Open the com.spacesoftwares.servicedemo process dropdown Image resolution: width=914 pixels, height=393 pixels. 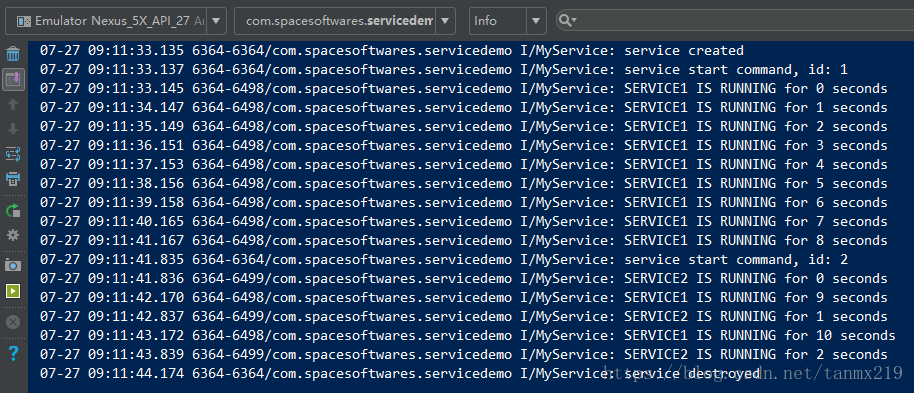pyautogui.click(x=345, y=21)
